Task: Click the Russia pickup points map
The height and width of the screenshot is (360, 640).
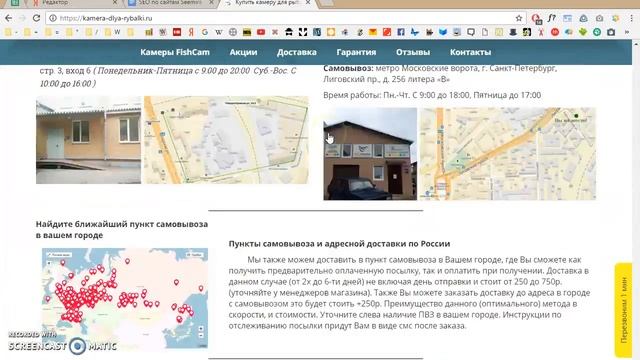Action: coord(124,298)
